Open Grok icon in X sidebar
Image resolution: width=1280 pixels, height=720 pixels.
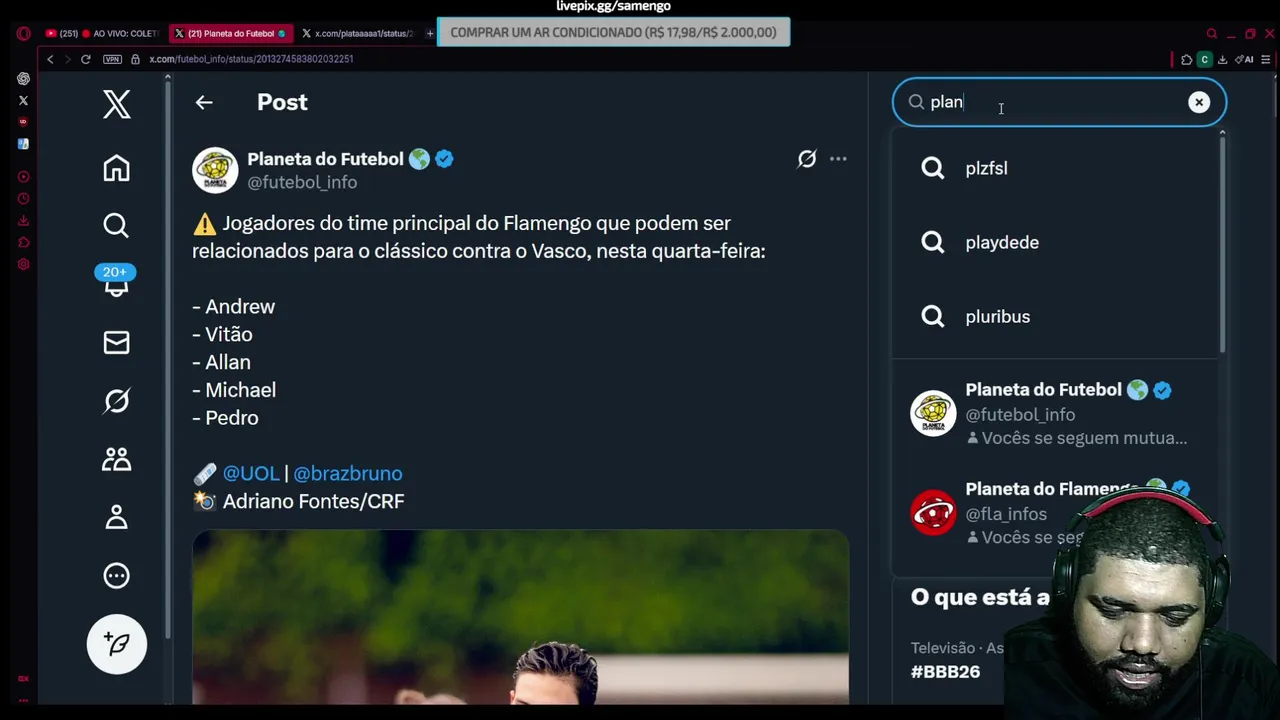click(x=116, y=401)
